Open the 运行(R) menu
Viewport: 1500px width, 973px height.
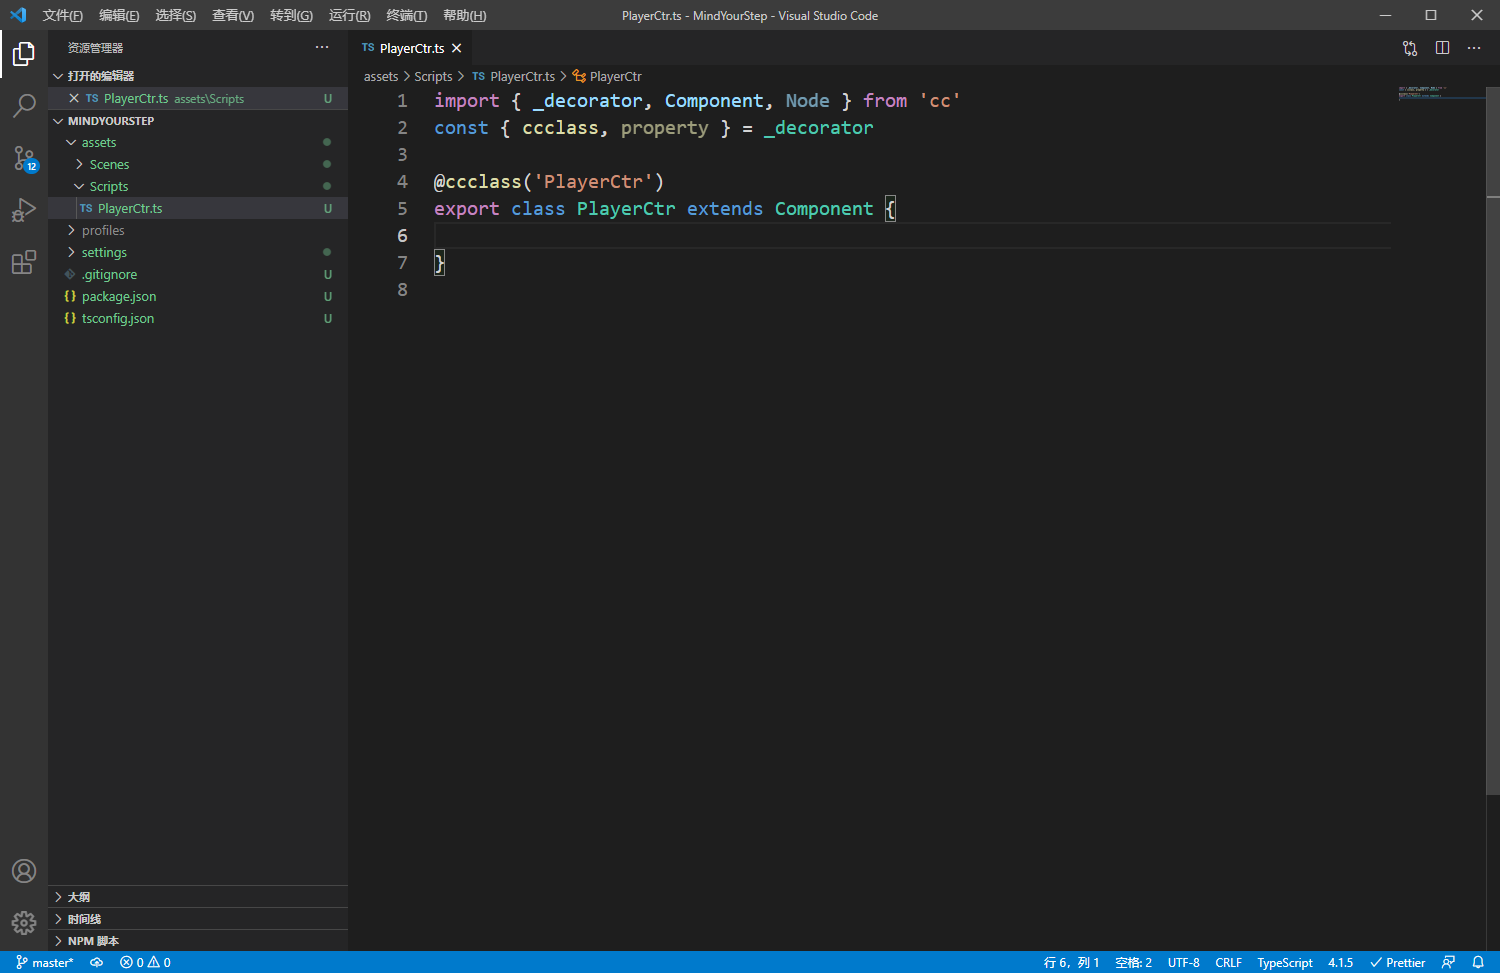pos(349,15)
